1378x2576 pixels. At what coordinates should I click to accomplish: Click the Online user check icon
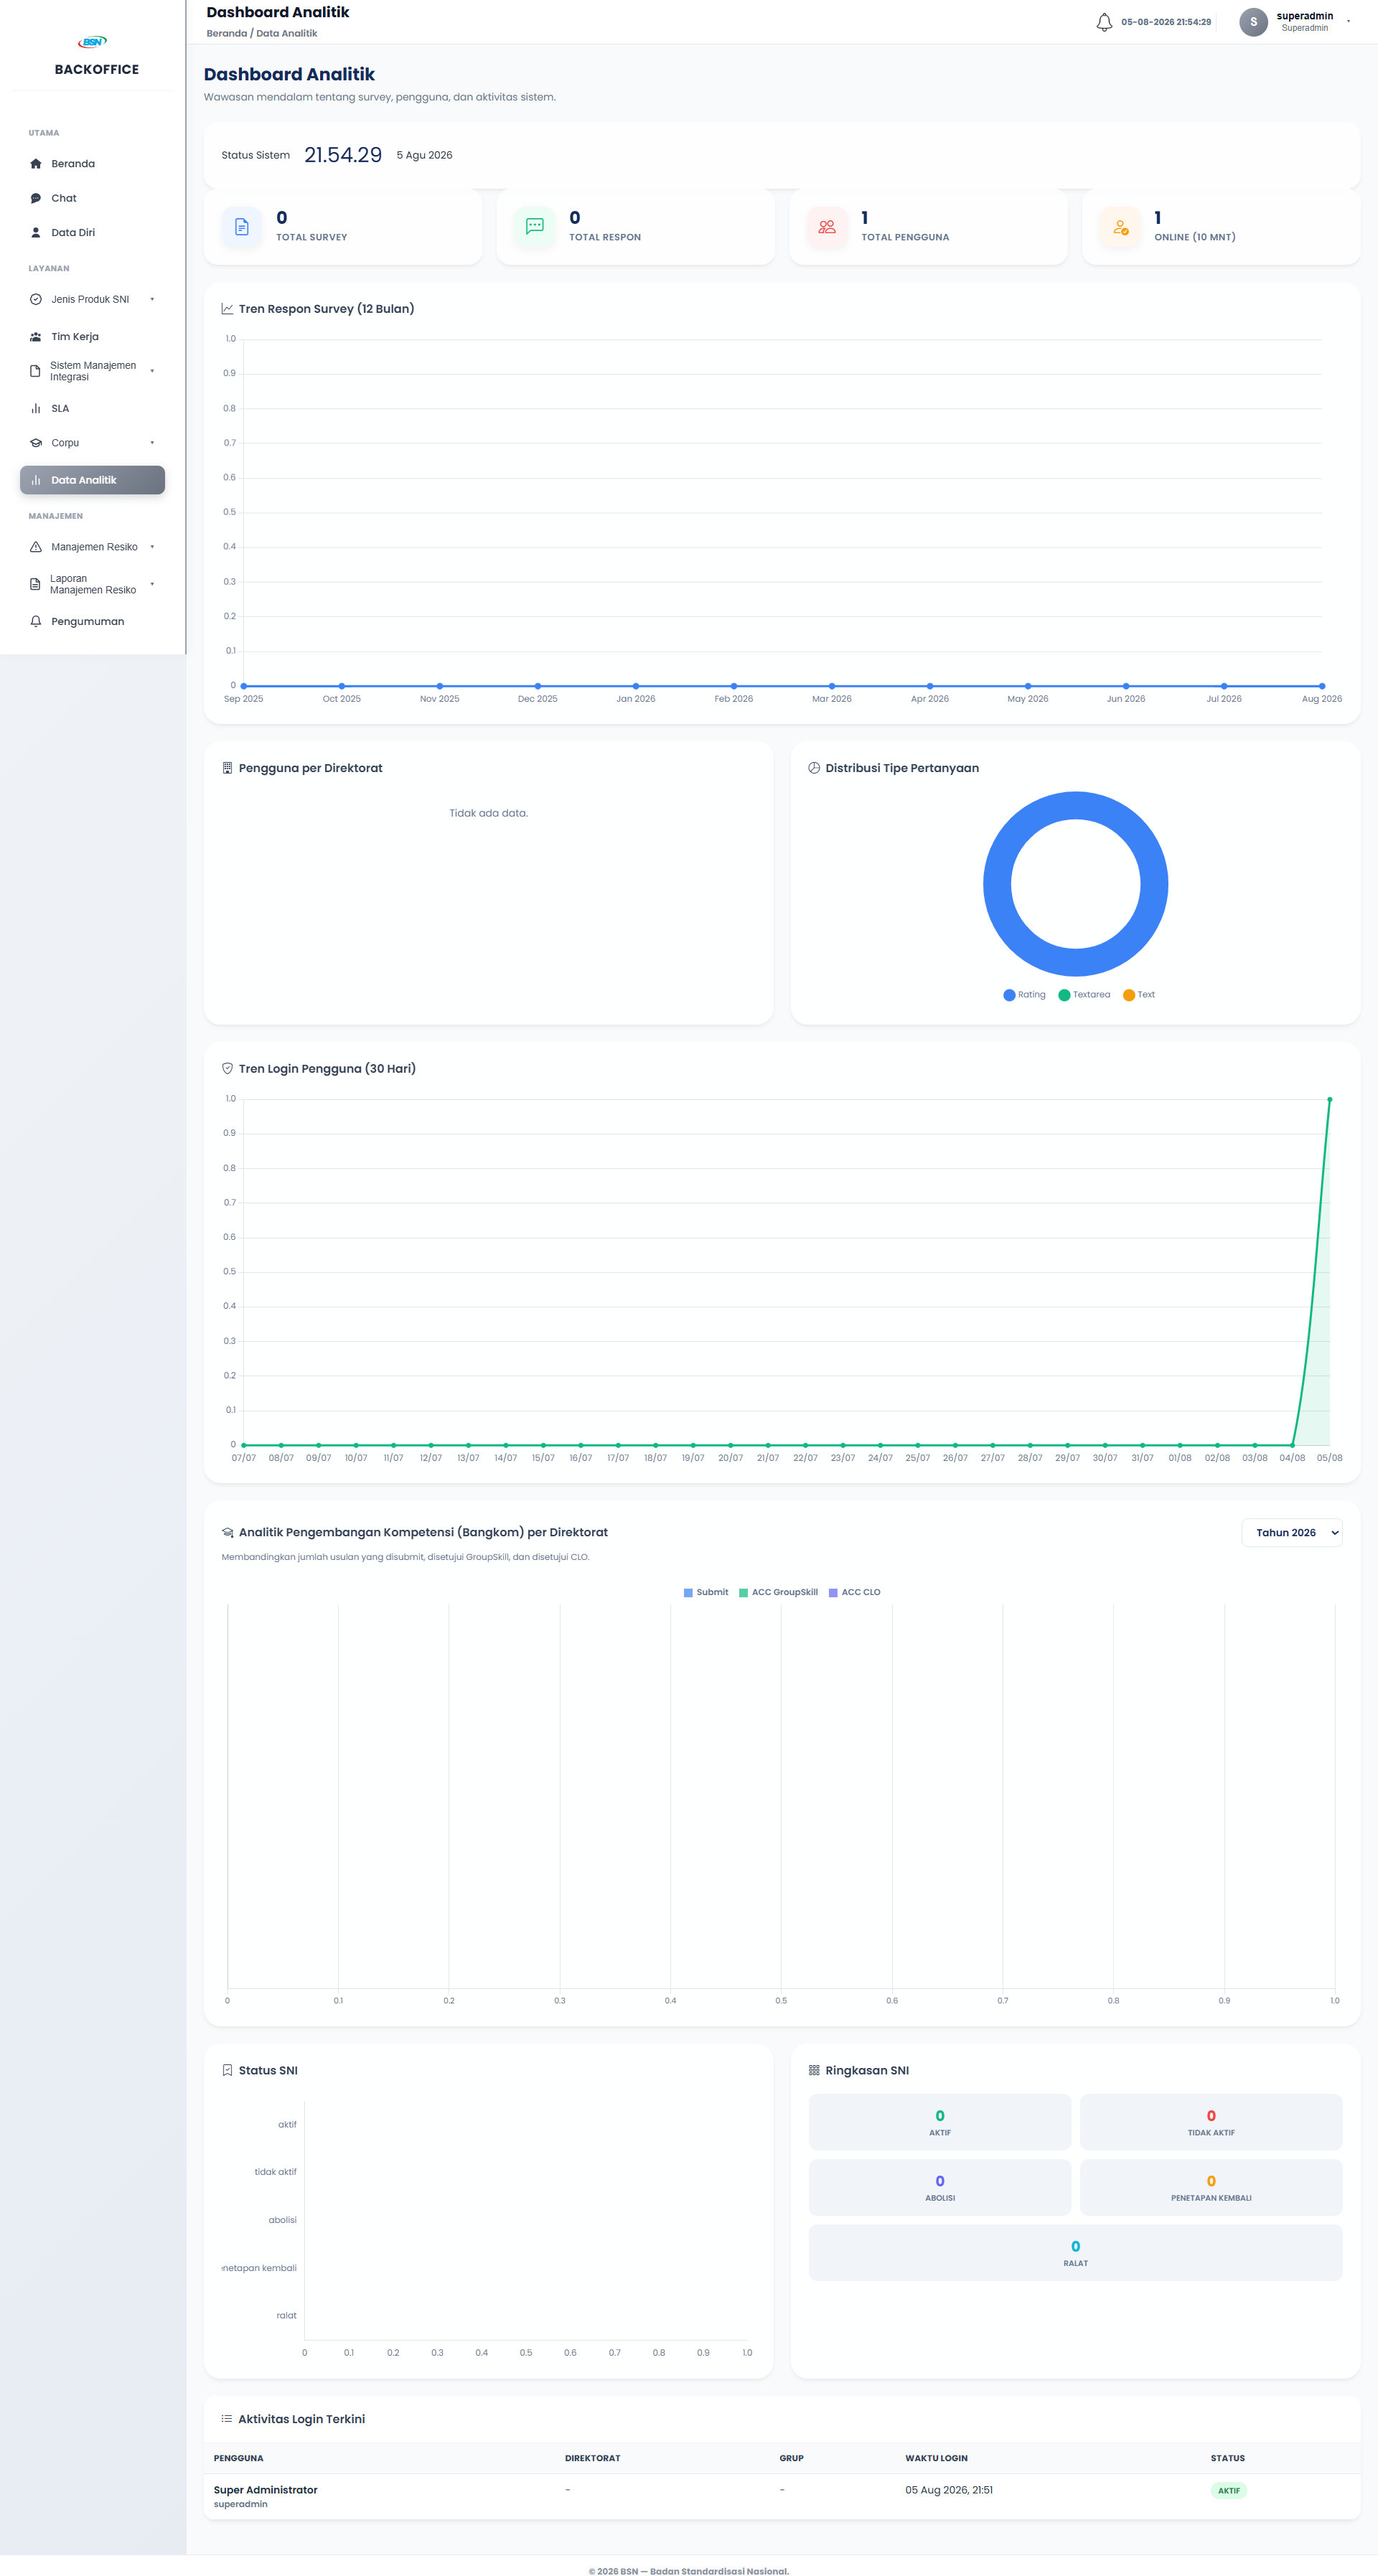(1120, 227)
